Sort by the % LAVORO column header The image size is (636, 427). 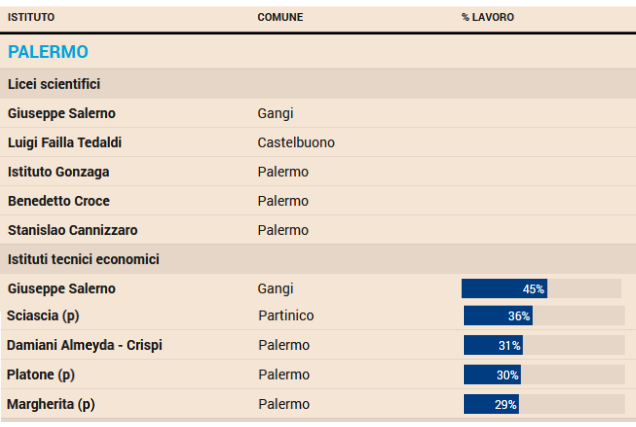pyautogui.click(x=488, y=17)
